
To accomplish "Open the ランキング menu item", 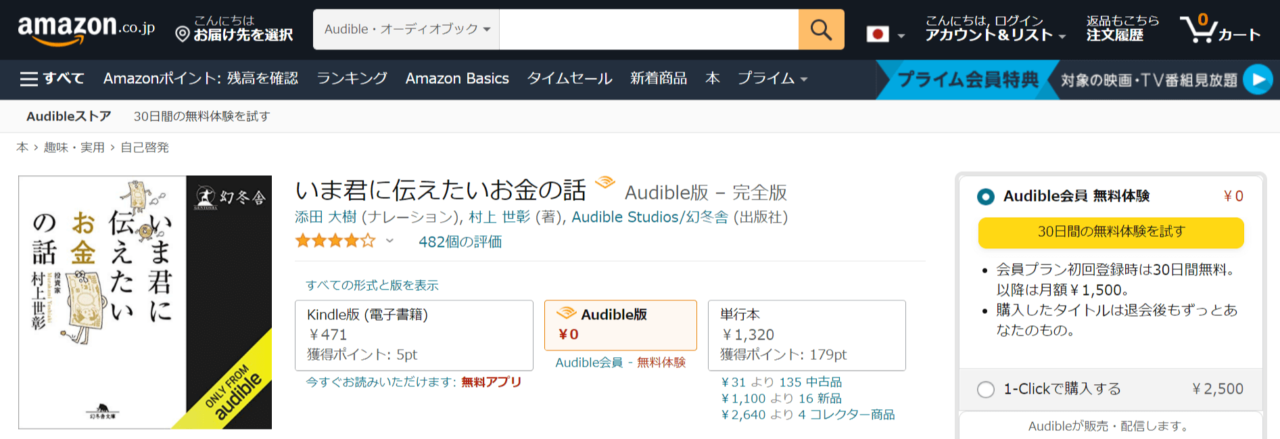I will pos(352,79).
